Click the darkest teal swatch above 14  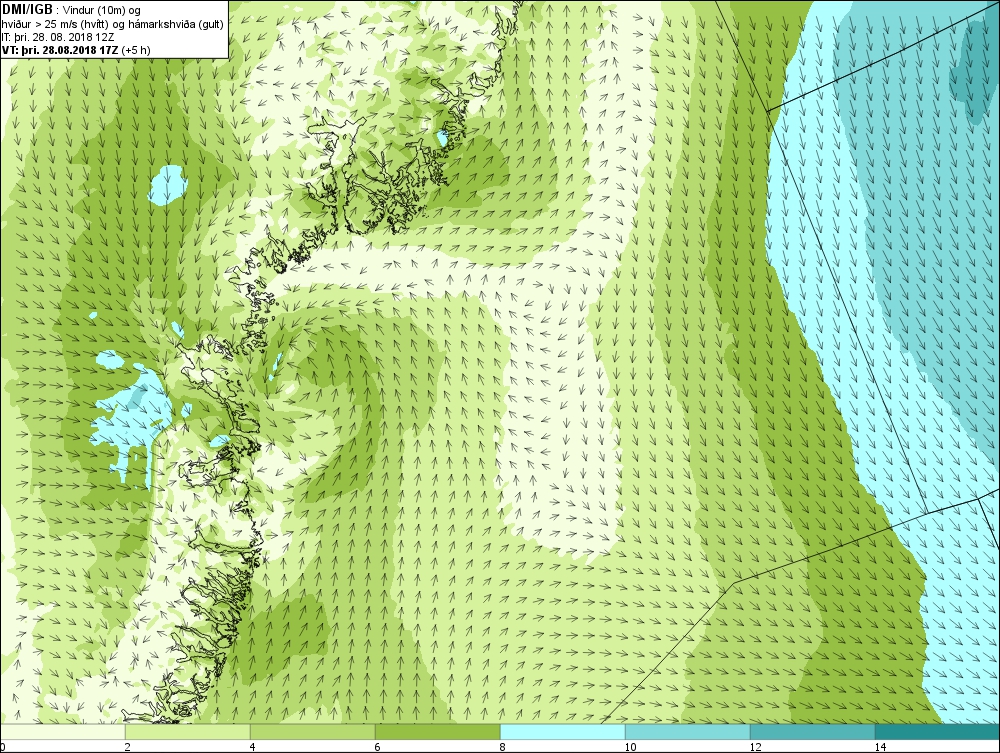point(938,731)
